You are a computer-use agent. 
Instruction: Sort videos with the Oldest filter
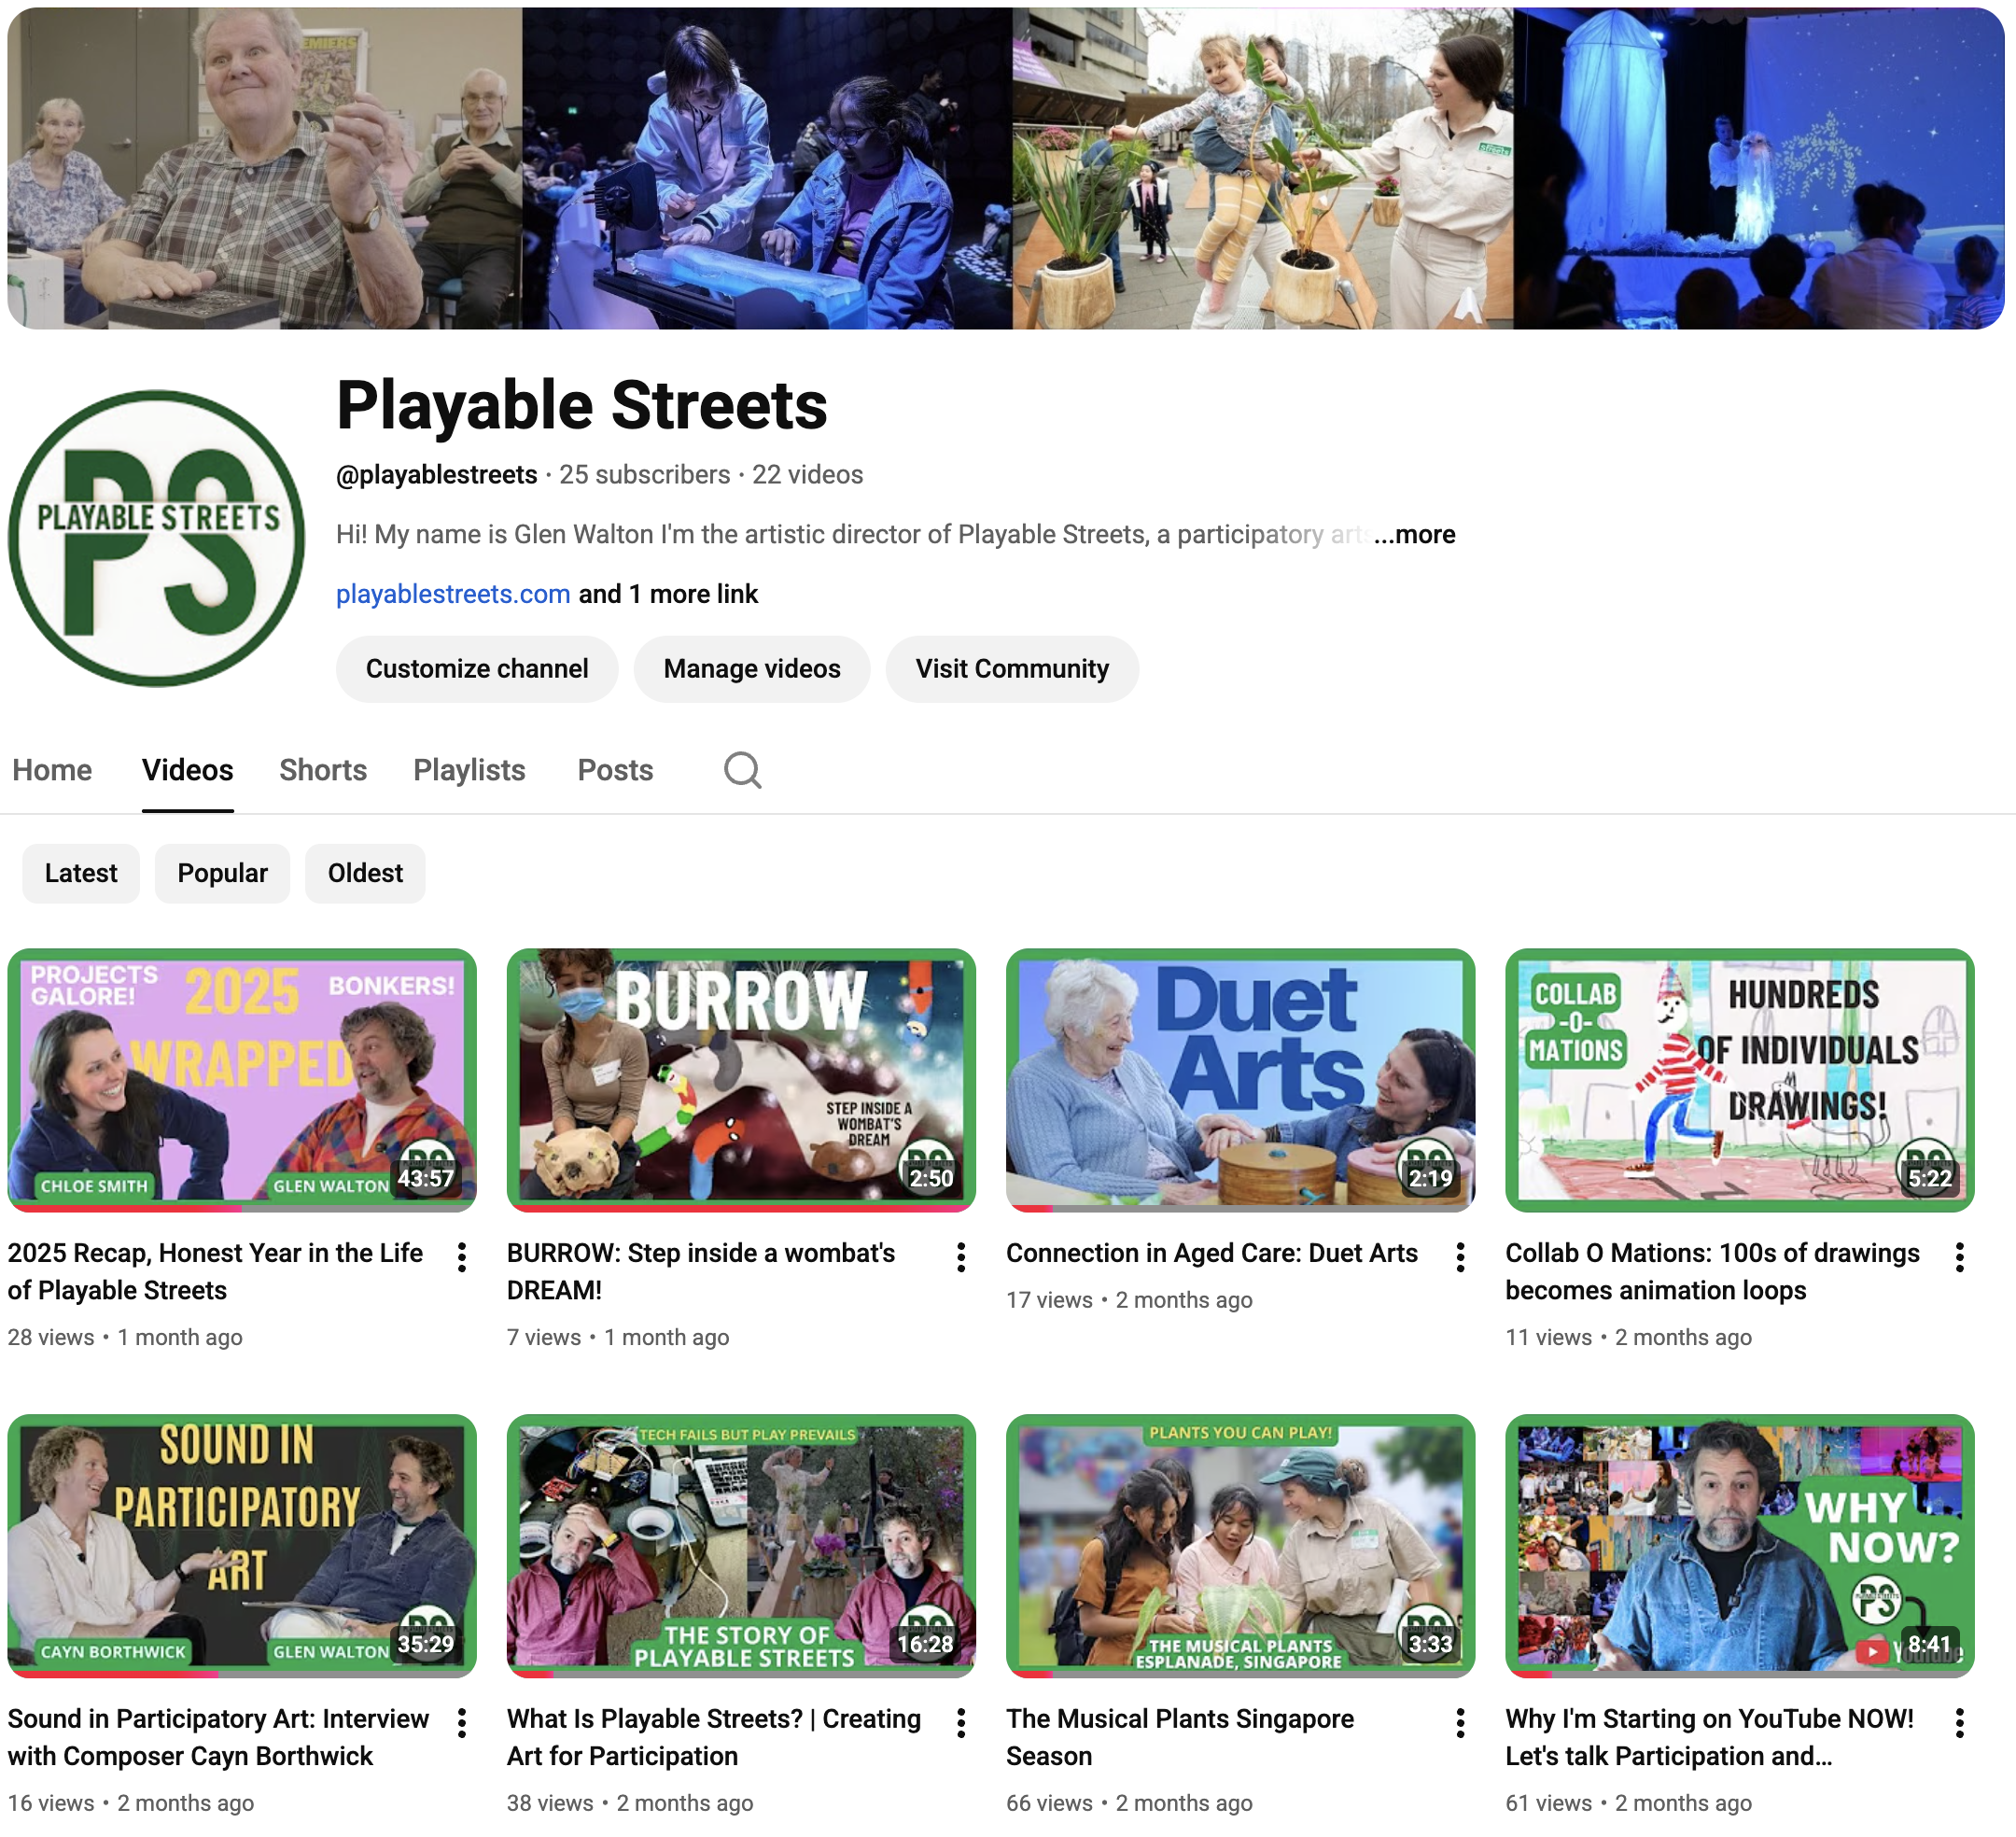(x=365, y=873)
